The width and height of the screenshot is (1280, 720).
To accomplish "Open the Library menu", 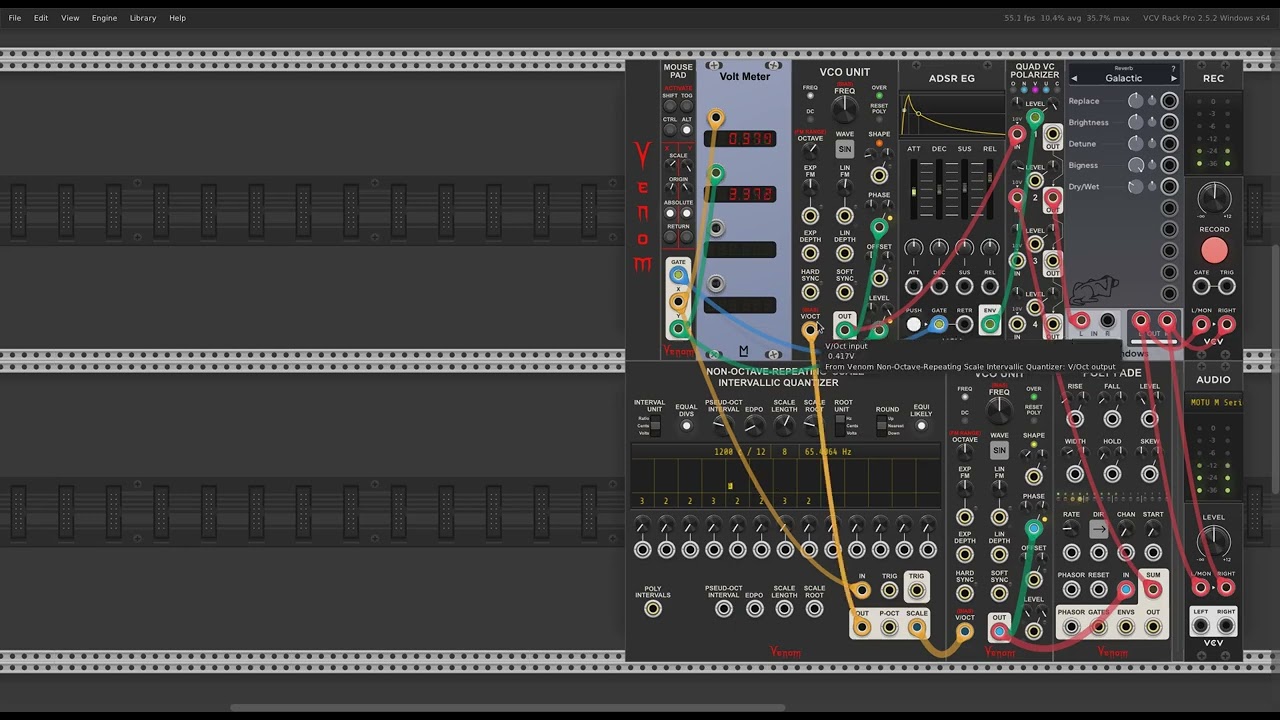I will pyautogui.click(x=143, y=18).
